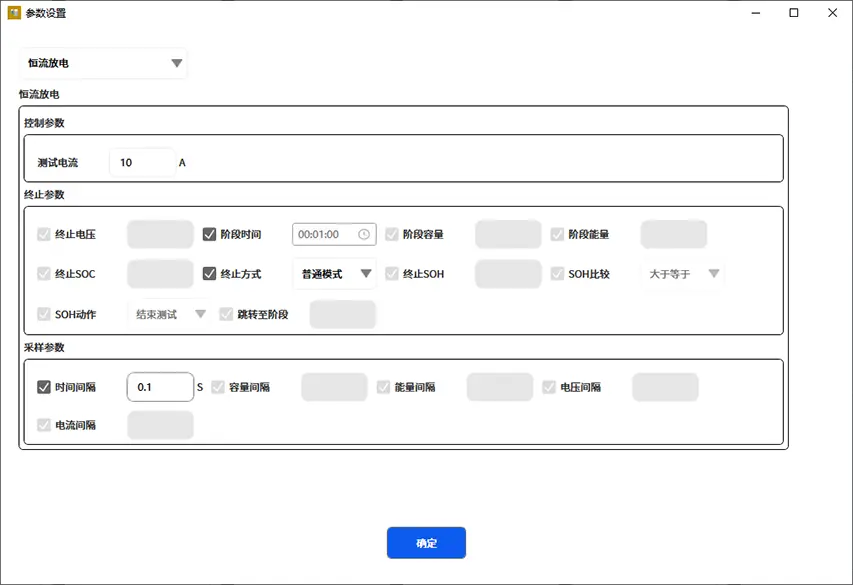Click the app icon in title bar
The width and height of the screenshot is (853, 585).
point(14,13)
